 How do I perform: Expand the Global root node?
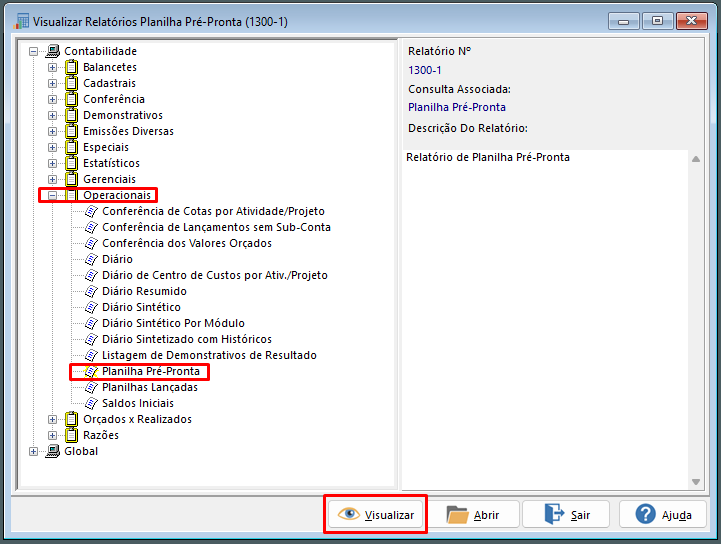tap(33, 452)
